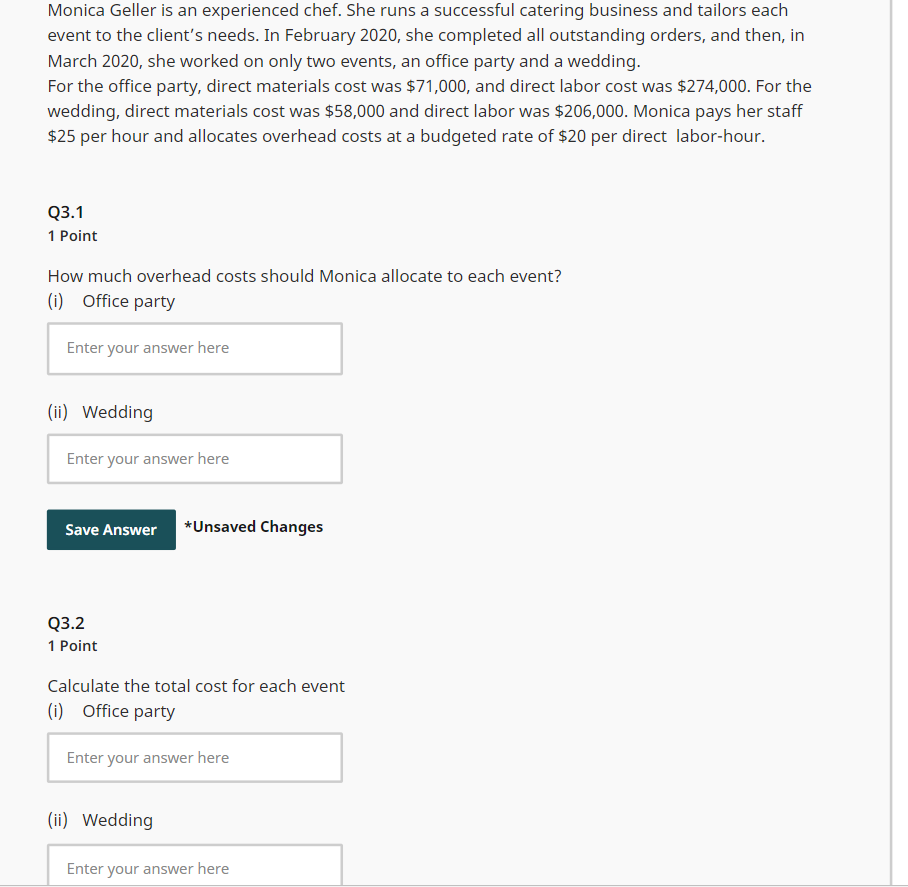The height and width of the screenshot is (887, 908).
Task: Focus the Q3.2 Office party answer box
Action: pos(195,758)
